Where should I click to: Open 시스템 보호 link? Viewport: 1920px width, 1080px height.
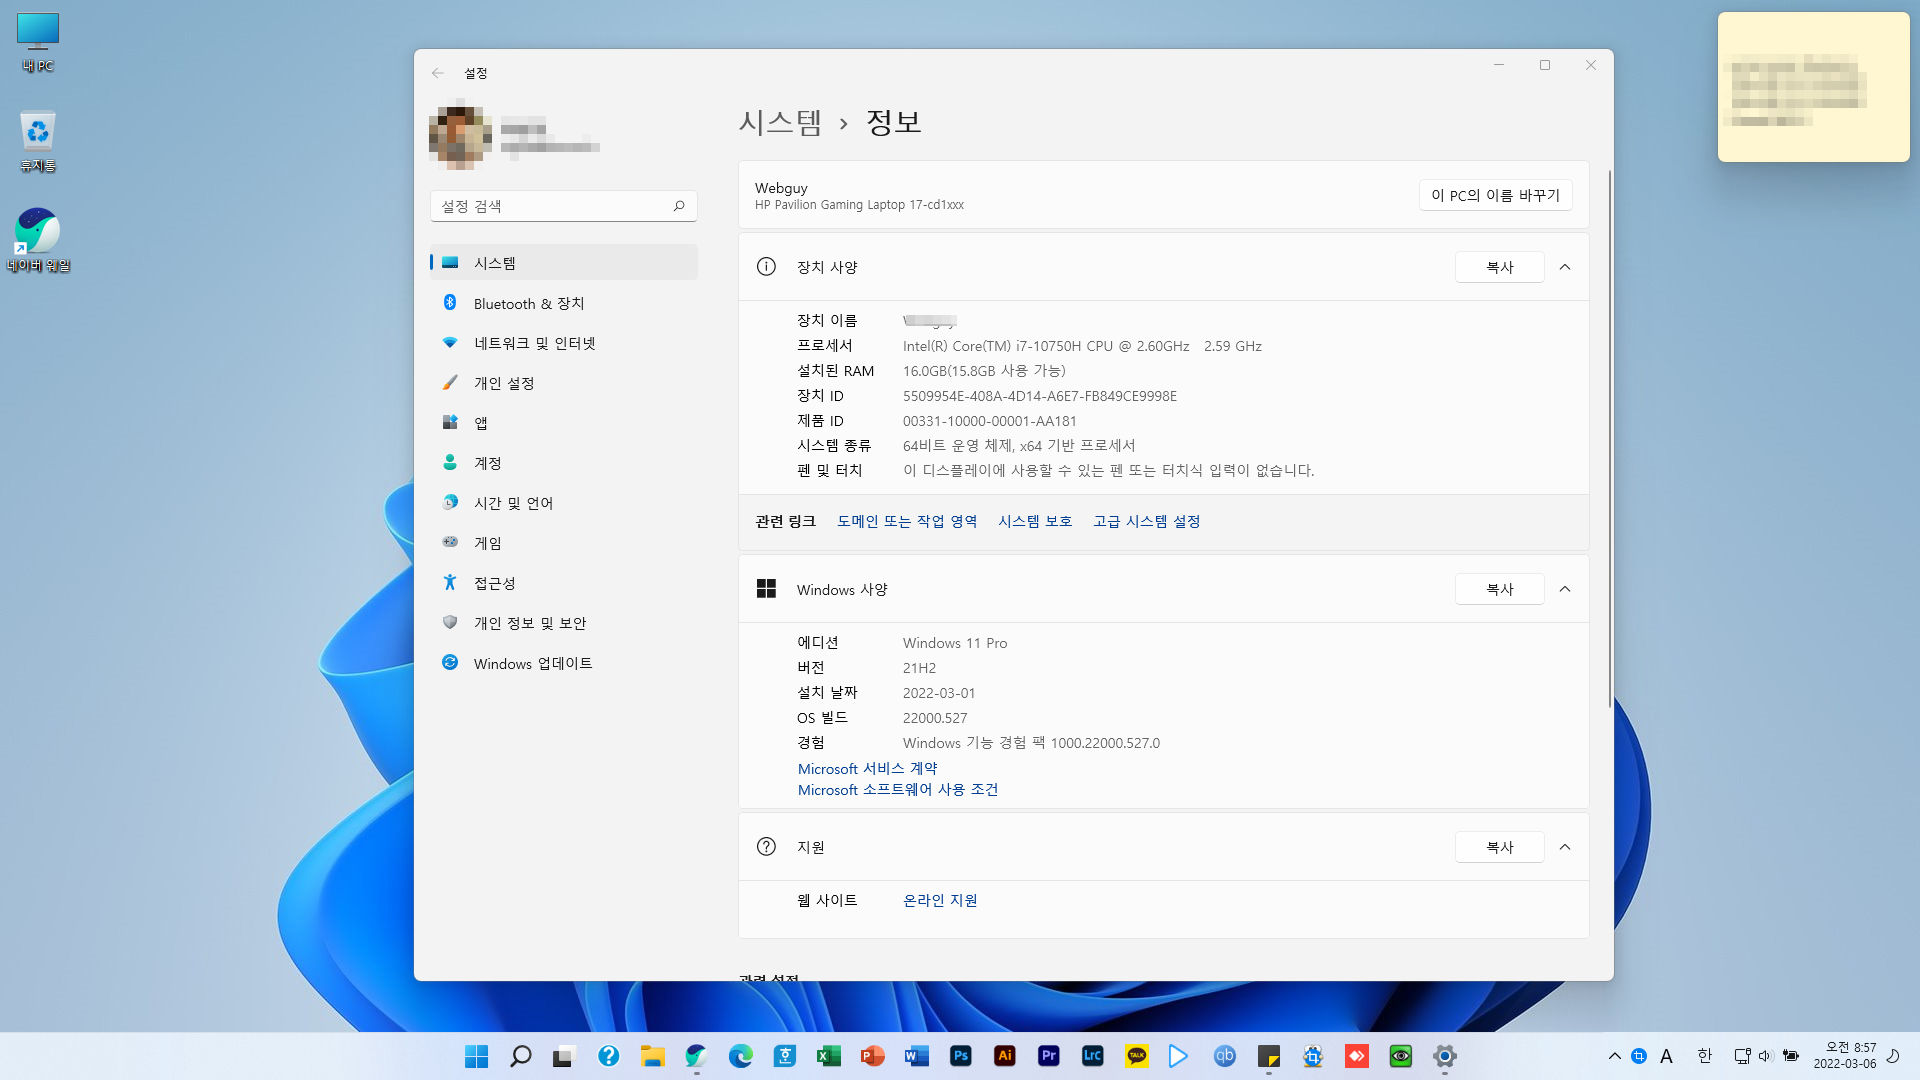point(1035,521)
